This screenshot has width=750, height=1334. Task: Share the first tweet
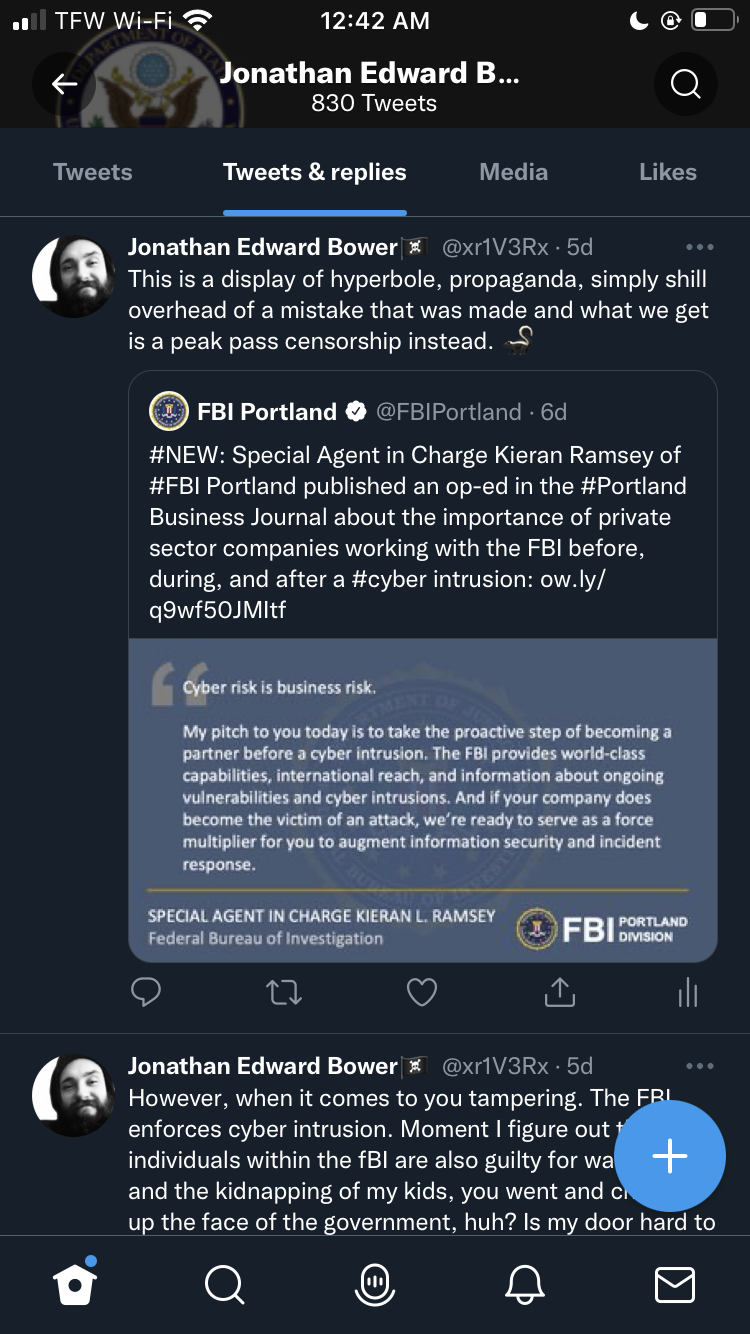tap(559, 992)
